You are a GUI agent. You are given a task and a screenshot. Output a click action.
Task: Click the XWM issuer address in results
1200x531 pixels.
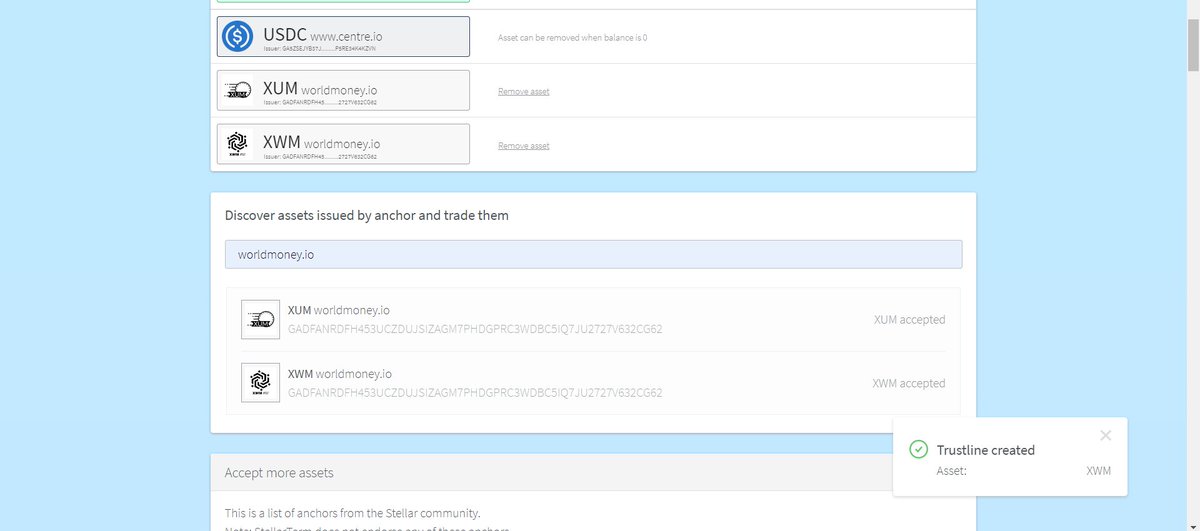click(475, 393)
